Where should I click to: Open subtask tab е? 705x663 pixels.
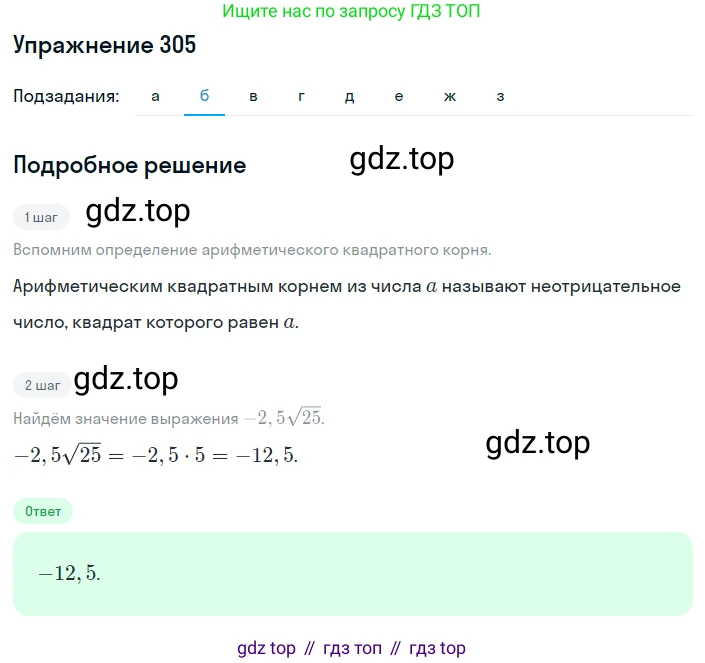[399, 96]
